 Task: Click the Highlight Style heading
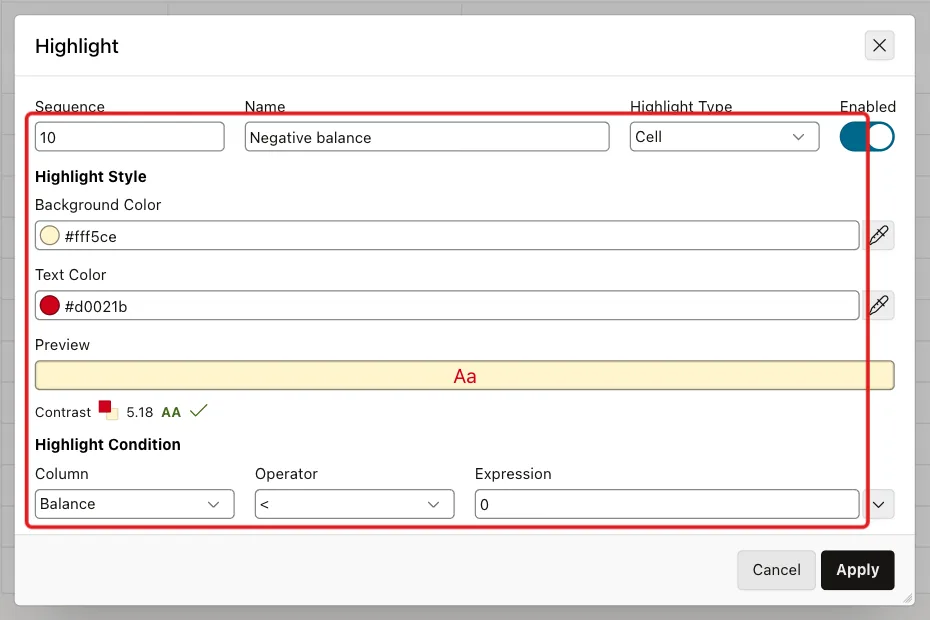[91, 177]
